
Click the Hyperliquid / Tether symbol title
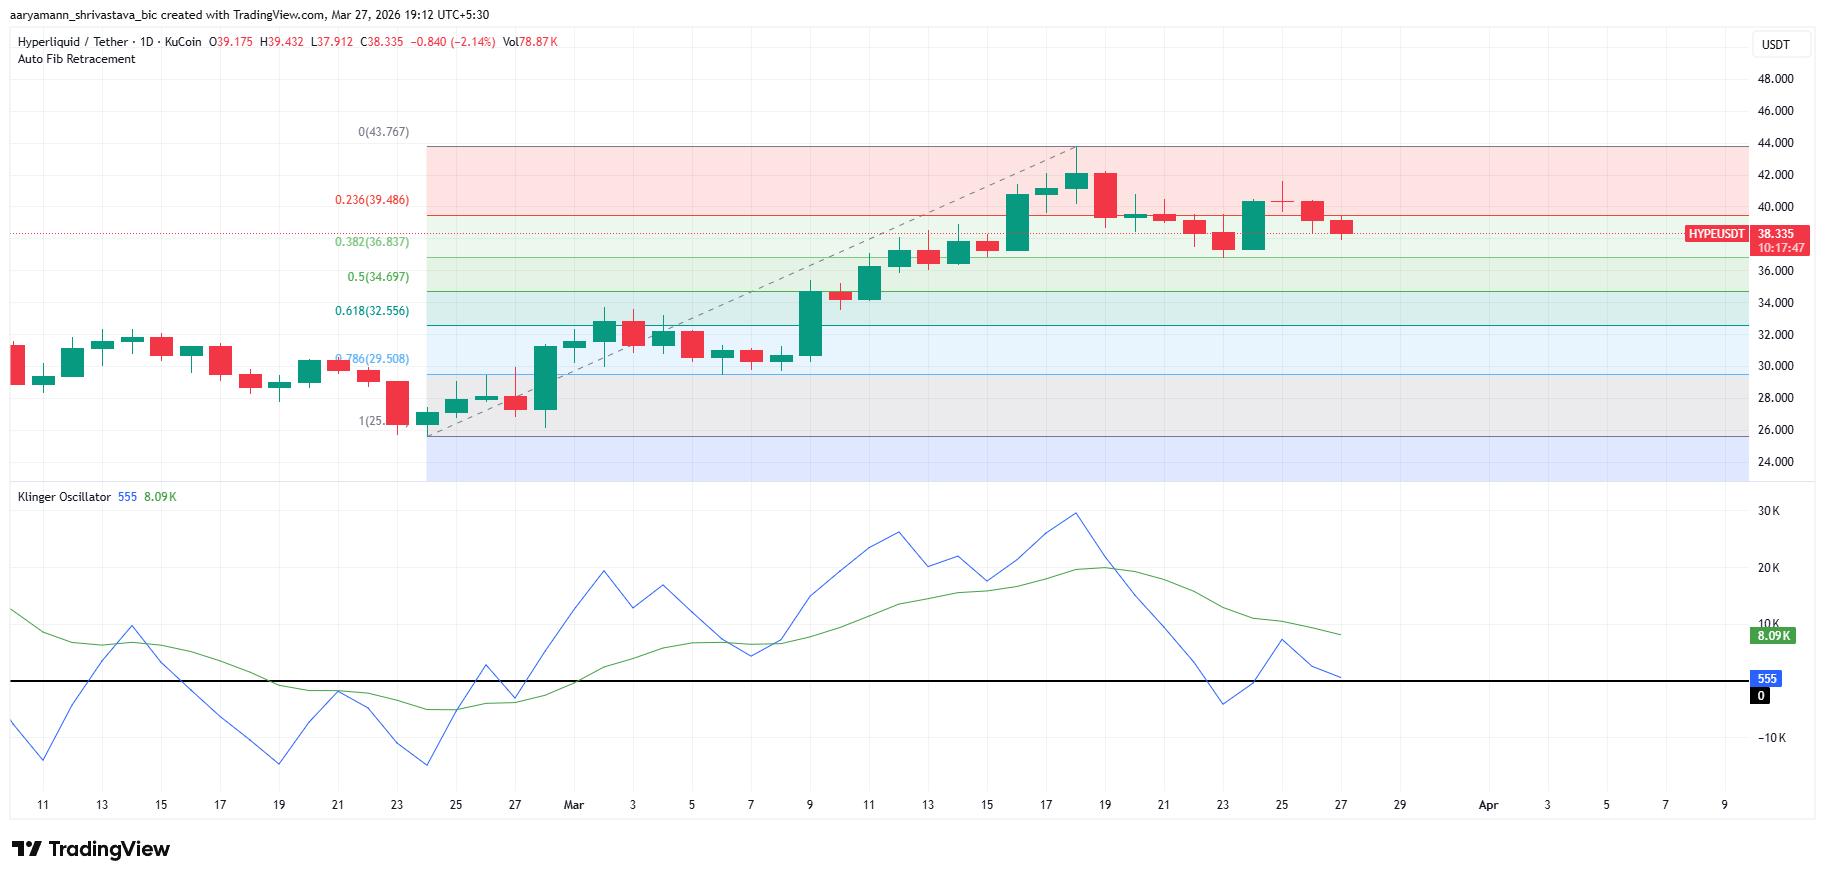pos(73,42)
